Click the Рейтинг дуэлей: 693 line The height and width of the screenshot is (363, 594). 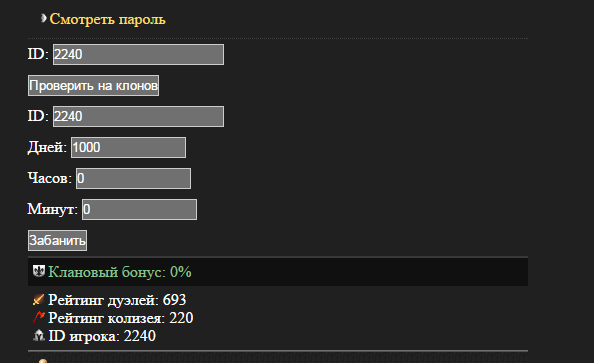pyautogui.click(x=117, y=300)
